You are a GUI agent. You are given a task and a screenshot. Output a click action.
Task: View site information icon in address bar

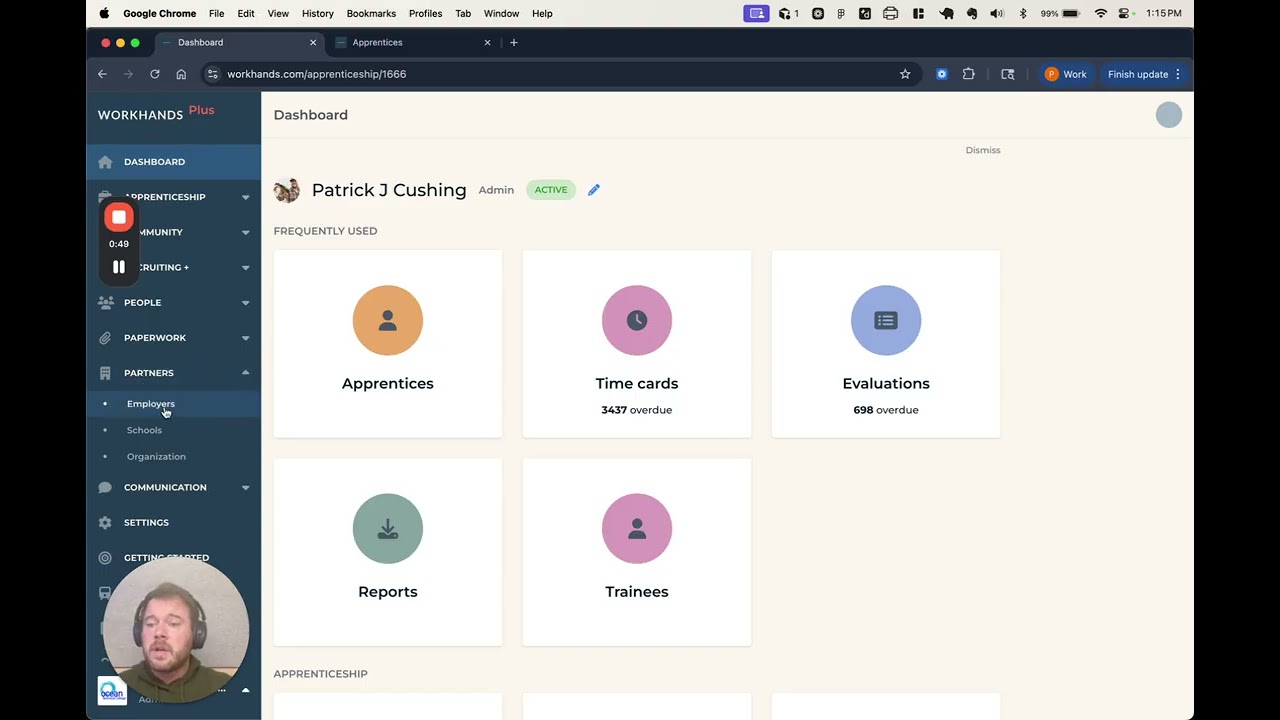212,74
